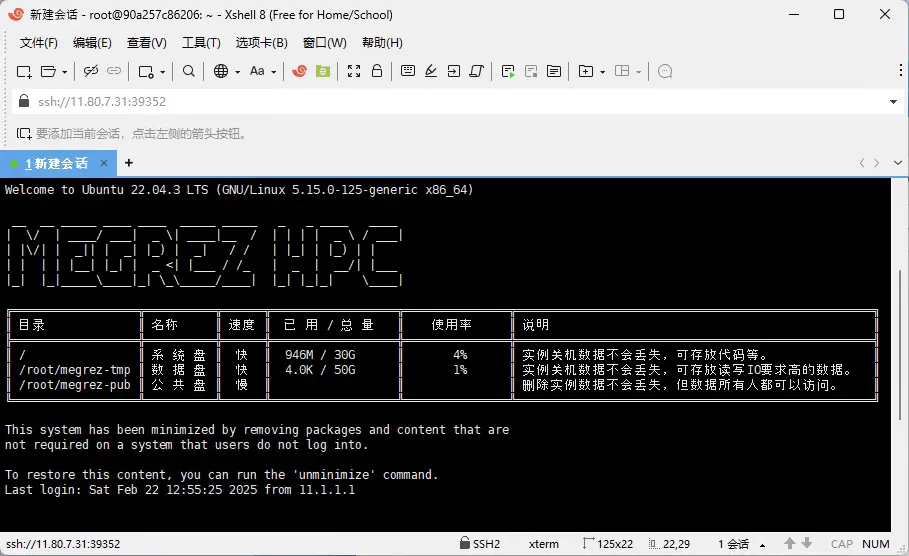Click the magnifier Find icon
The width and height of the screenshot is (909, 556).
[189, 71]
